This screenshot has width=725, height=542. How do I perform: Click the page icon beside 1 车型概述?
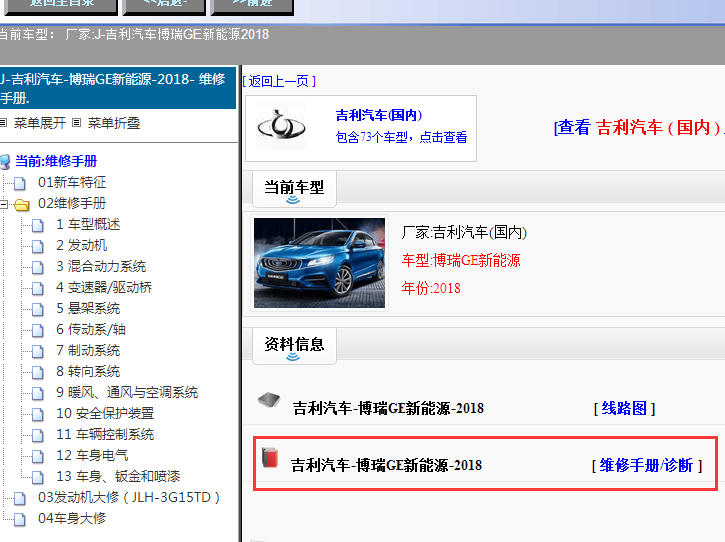pyautogui.click(x=37, y=225)
